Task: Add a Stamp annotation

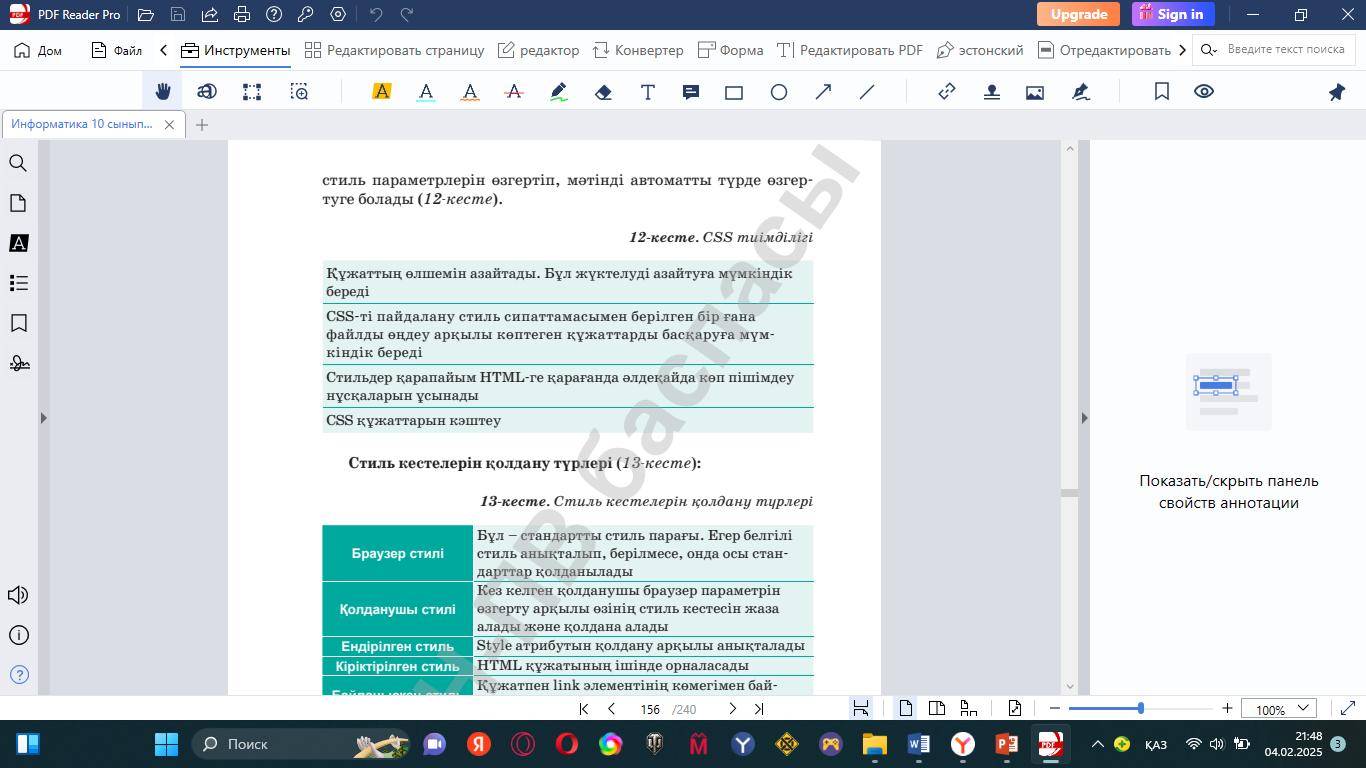Action: pos(991,92)
